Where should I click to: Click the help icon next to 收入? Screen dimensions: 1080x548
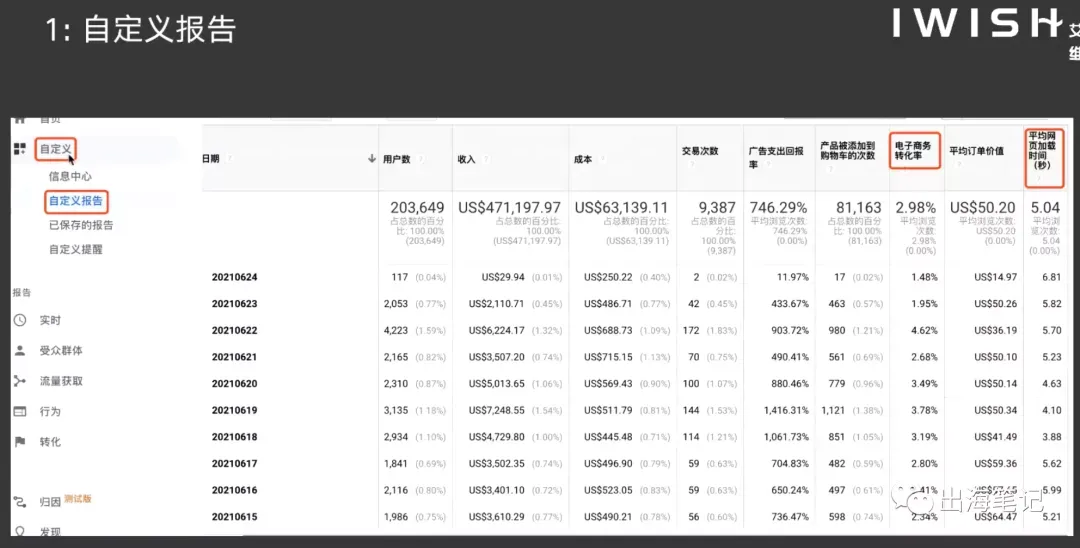(485, 159)
